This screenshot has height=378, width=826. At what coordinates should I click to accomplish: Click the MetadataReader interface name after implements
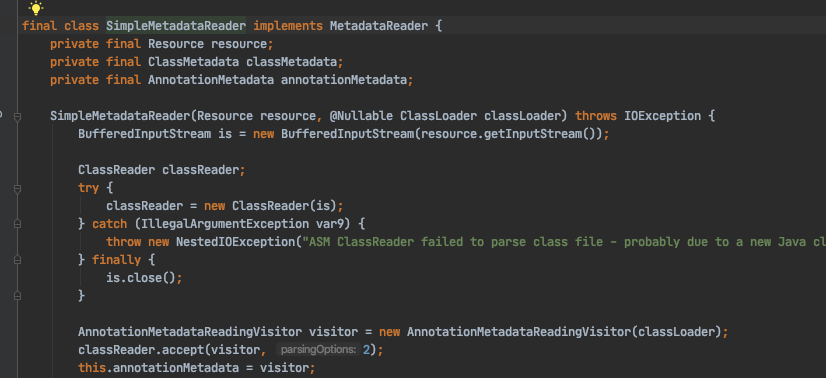(379, 26)
